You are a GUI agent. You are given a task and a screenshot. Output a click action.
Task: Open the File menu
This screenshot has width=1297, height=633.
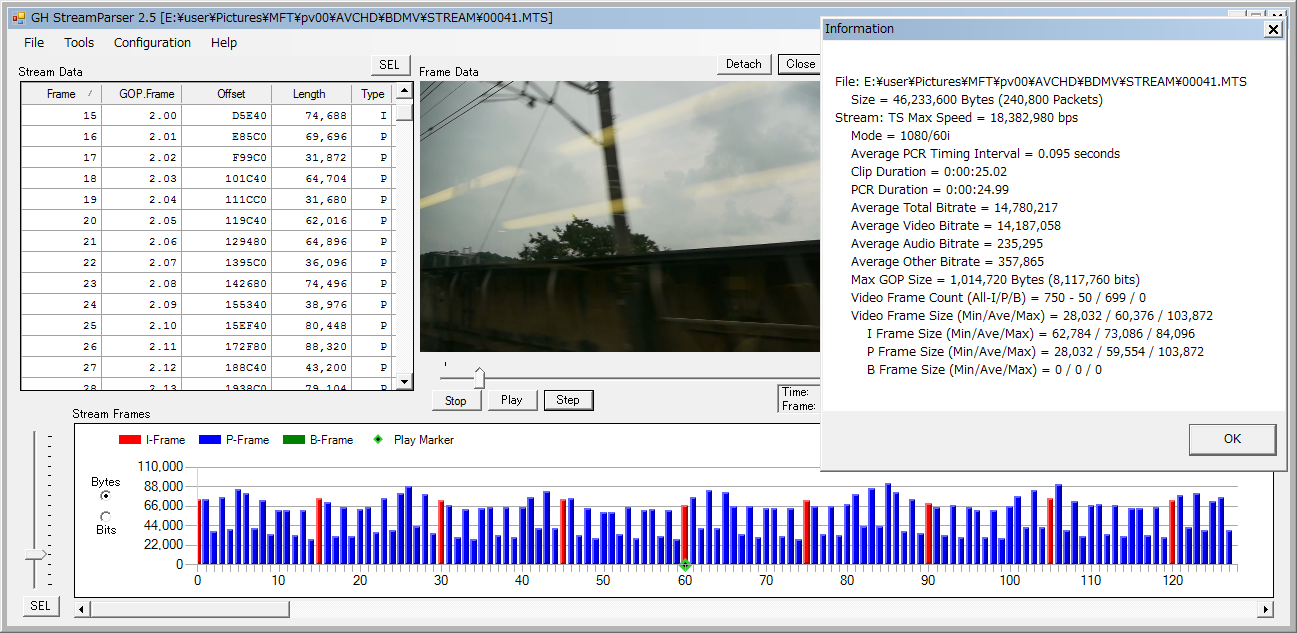coord(34,43)
